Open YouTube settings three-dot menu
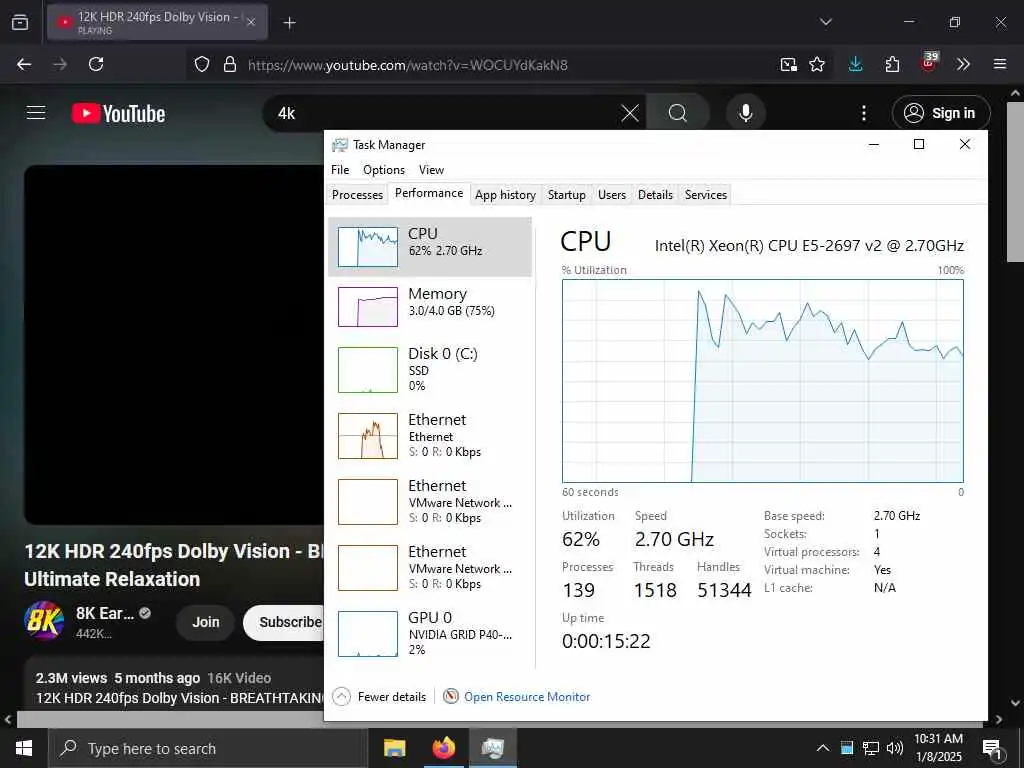 (x=863, y=114)
